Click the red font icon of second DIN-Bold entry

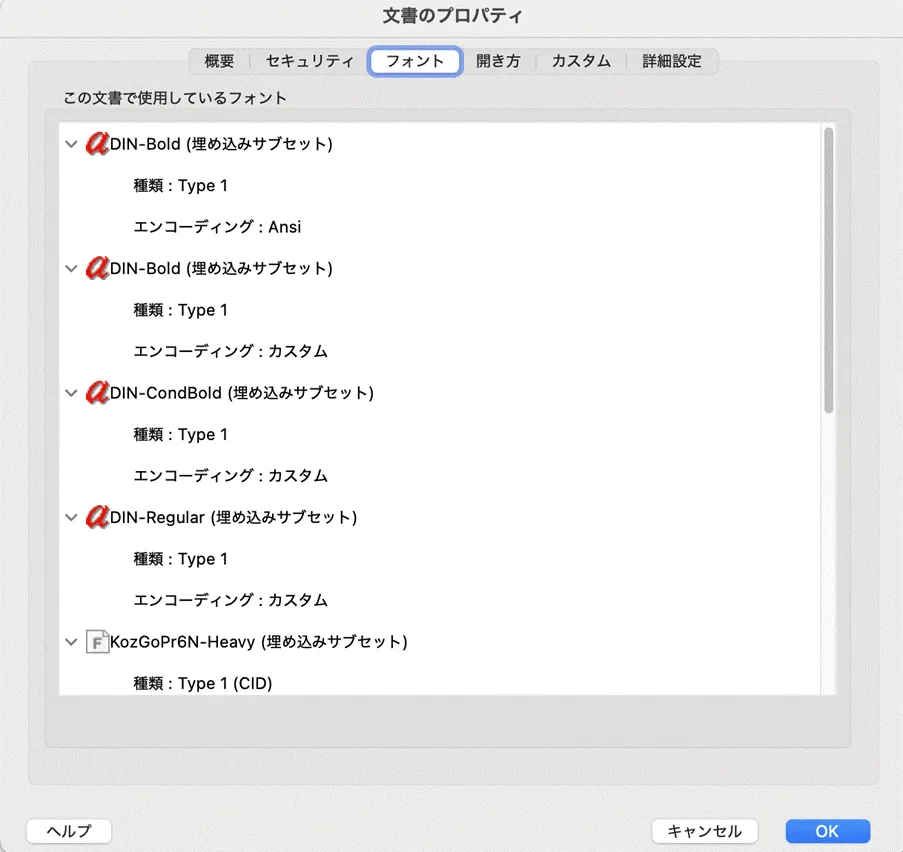[x=97, y=268]
